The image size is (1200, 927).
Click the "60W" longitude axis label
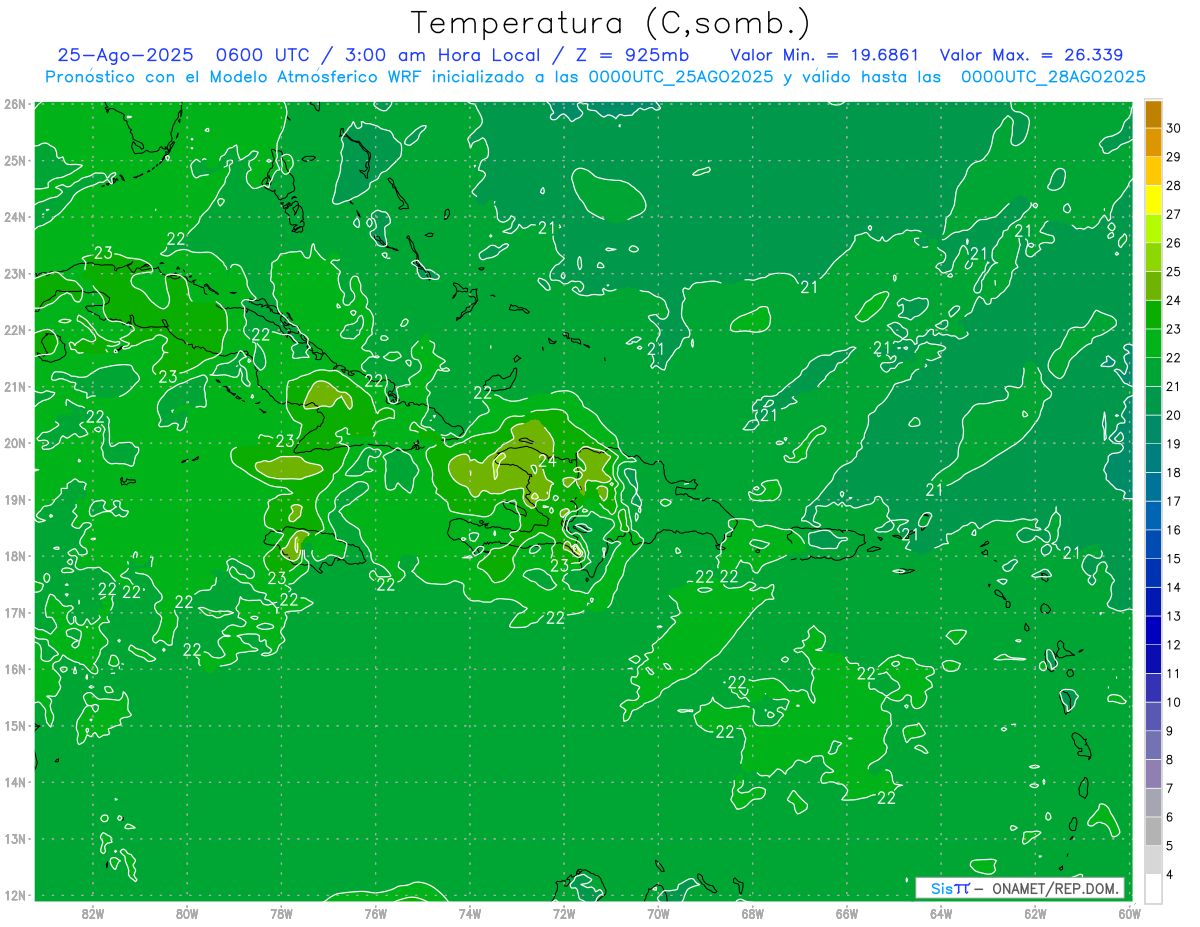pyautogui.click(x=1130, y=913)
